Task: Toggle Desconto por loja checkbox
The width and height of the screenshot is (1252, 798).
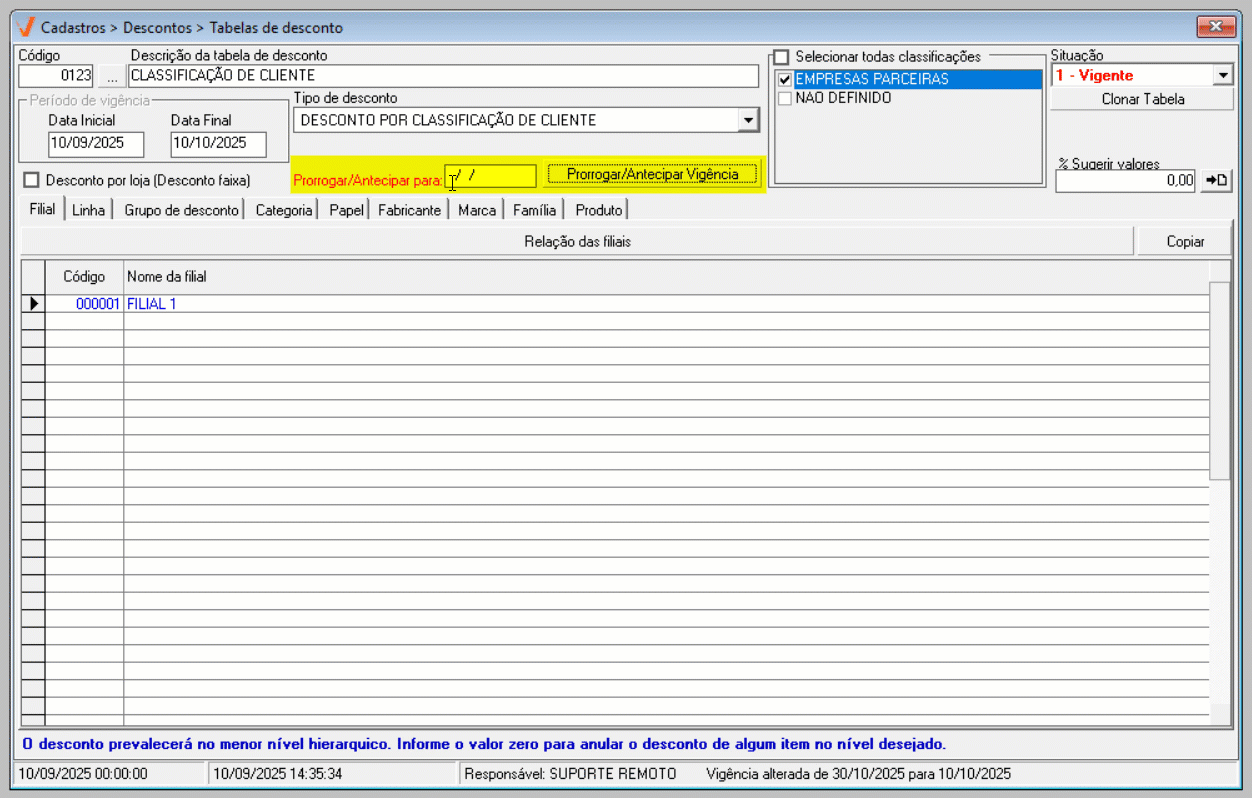Action: [x=31, y=180]
